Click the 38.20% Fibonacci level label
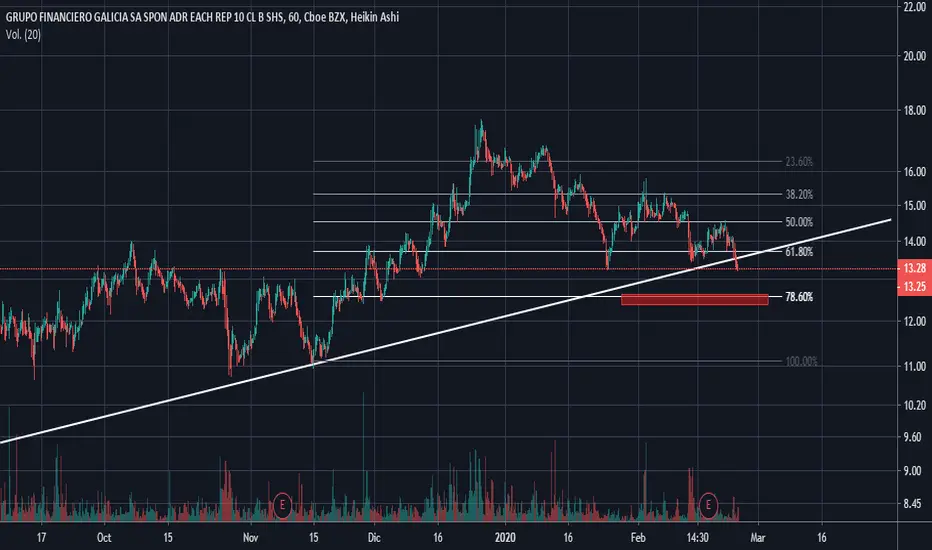The height and width of the screenshot is (550, 932). point(799,195)
